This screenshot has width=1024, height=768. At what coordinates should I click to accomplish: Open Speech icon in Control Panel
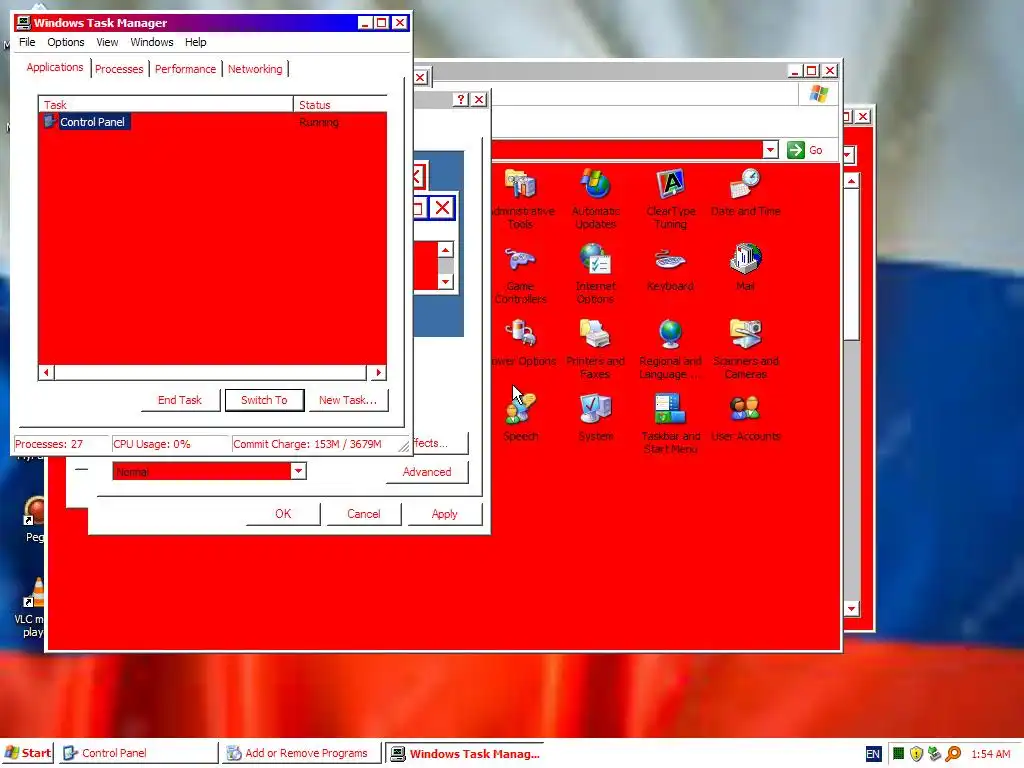[x=520, y=418]
